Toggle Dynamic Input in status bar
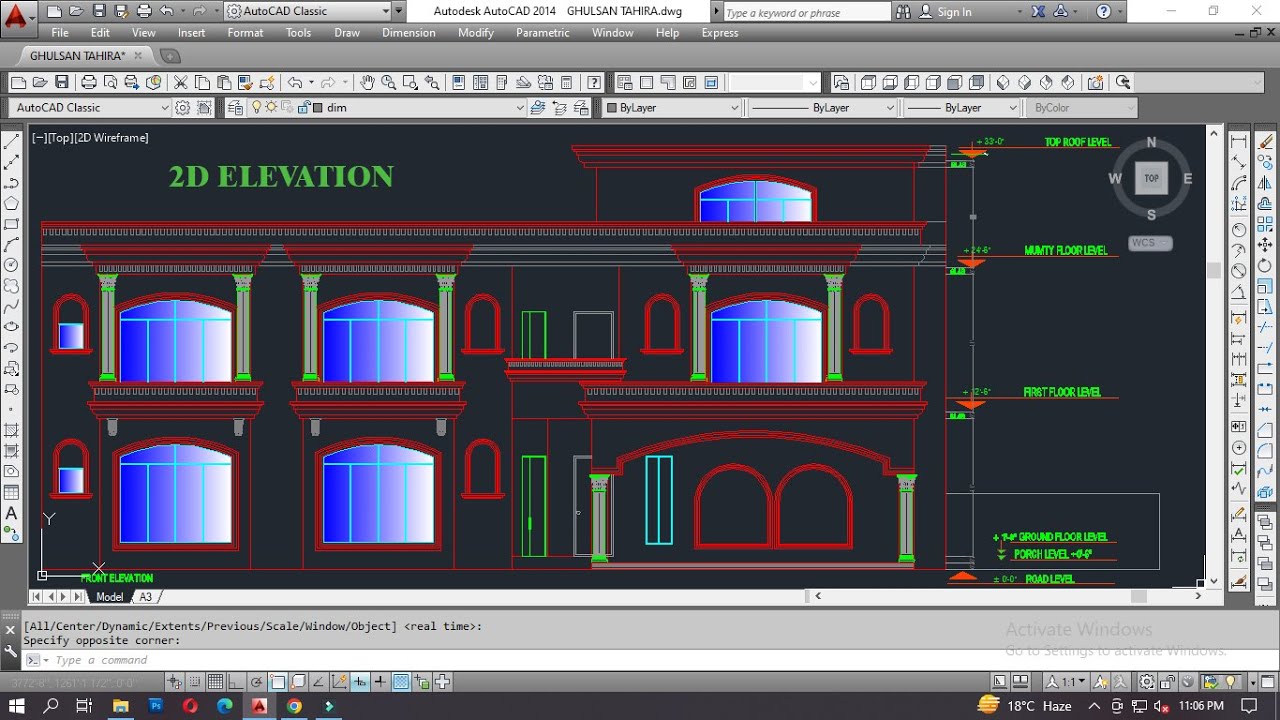 360,682
